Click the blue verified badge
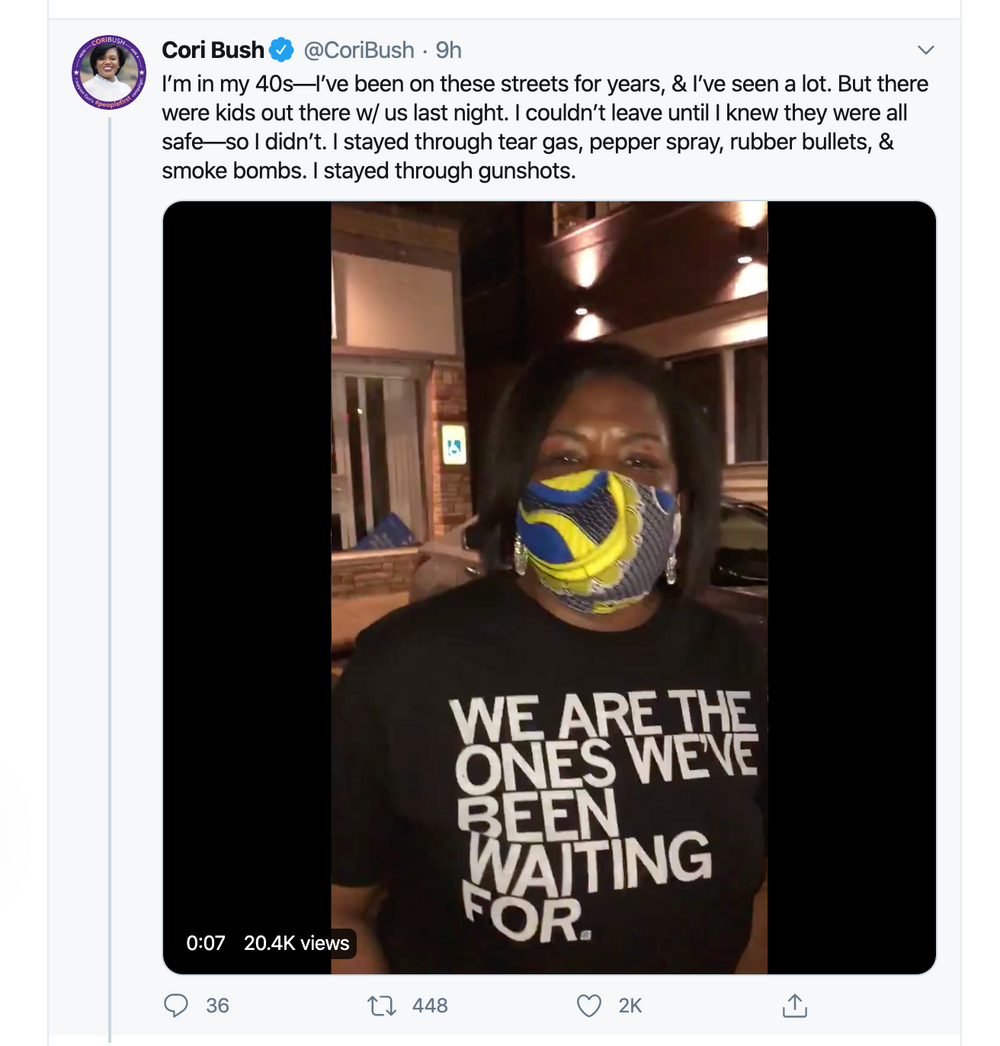Image resolution: width=1000 pixels, height=1046 pixels. point(283,50)
